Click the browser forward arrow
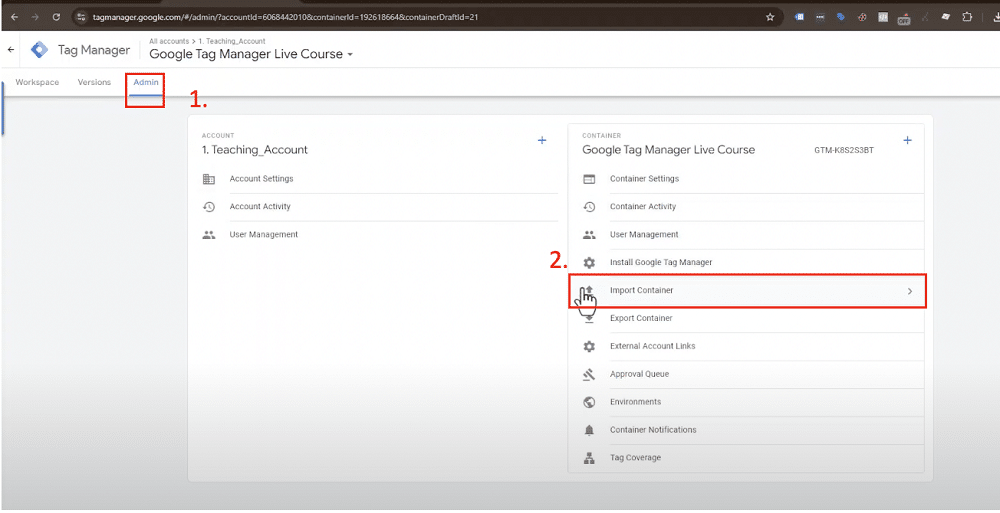The image size is (1000, 513). pyautogui.click(x=35, y=17)
